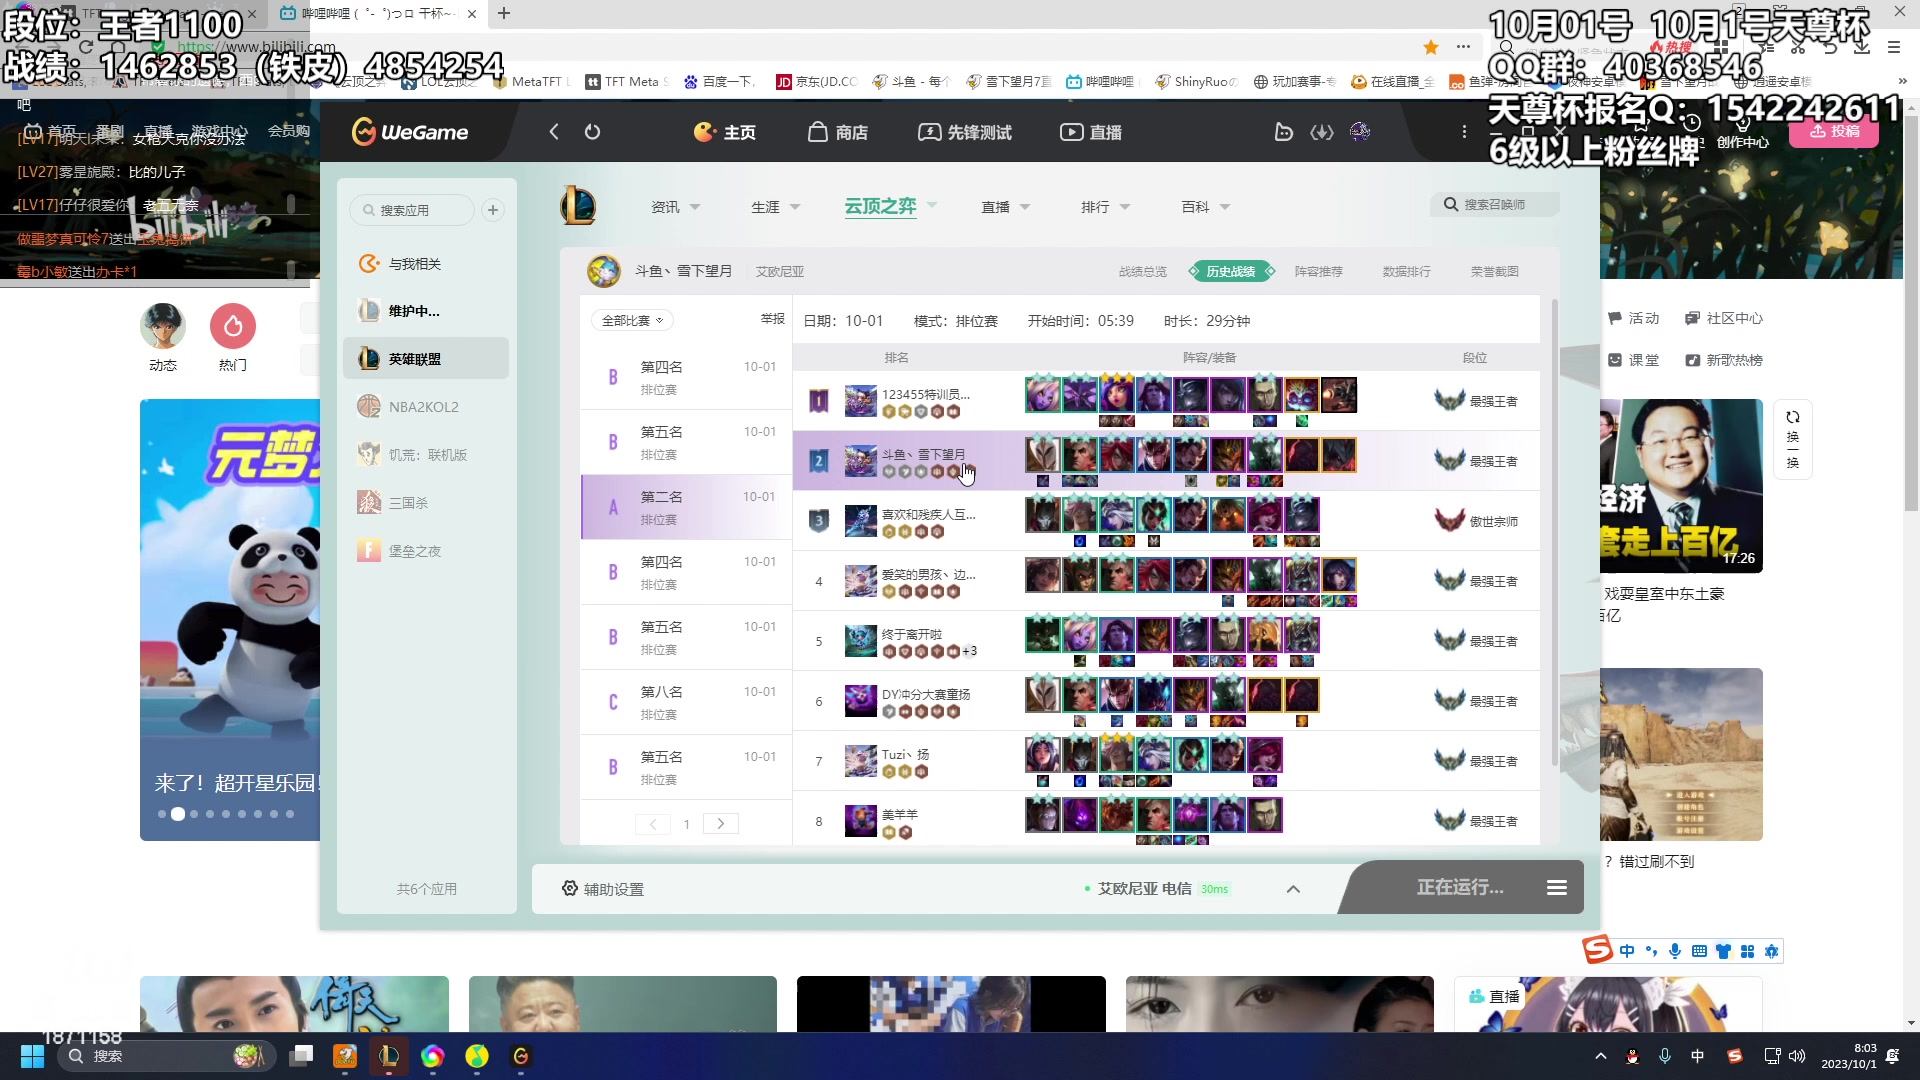1920x1080 pixels.
Task: Select NBA2KOL2 in sidebar
Action: pos(426,407)
